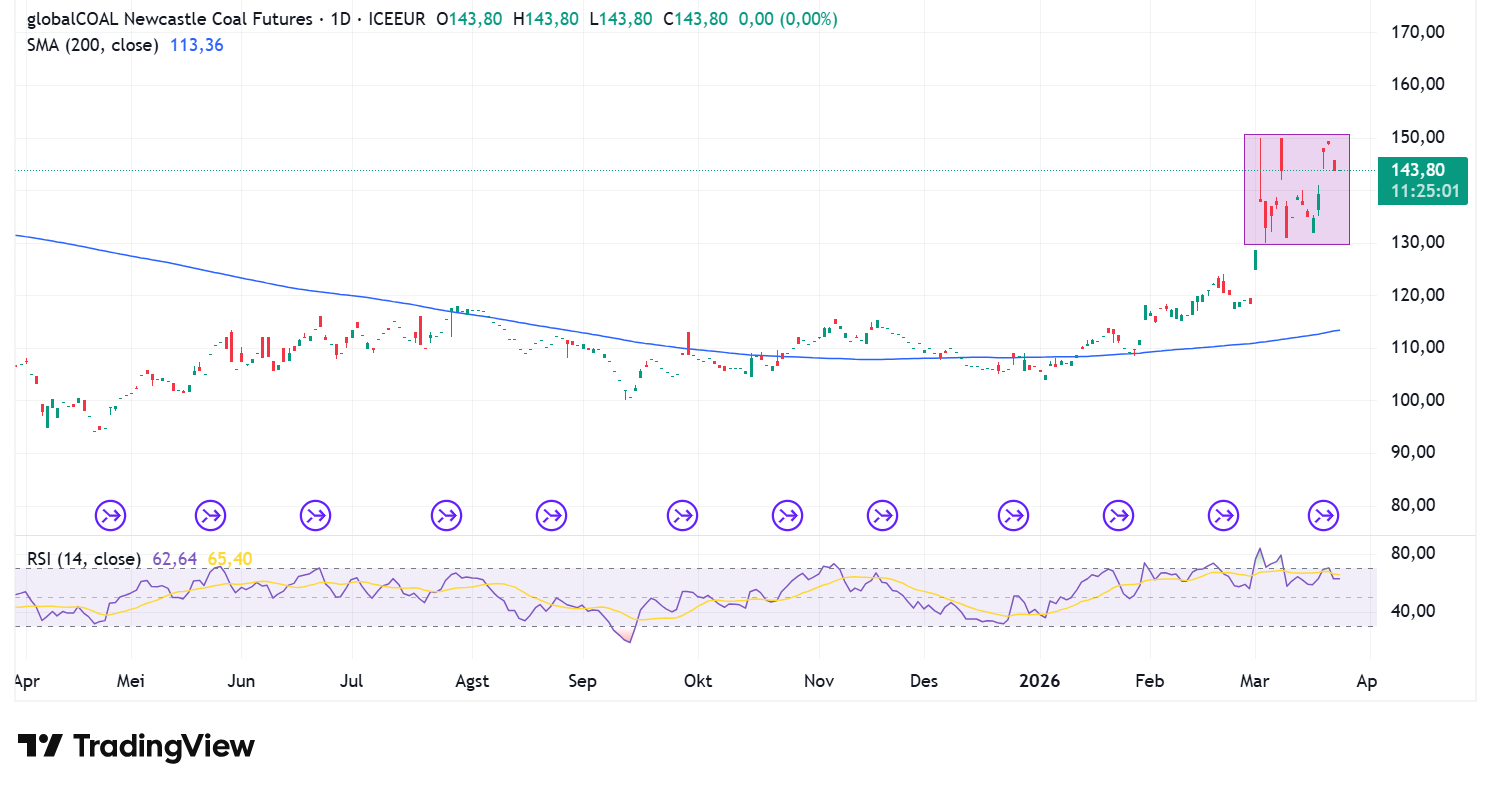Select the RSI value 62,64
Image resolution: width=1491 pixels, height=791 pixels.
click(174, 559)
